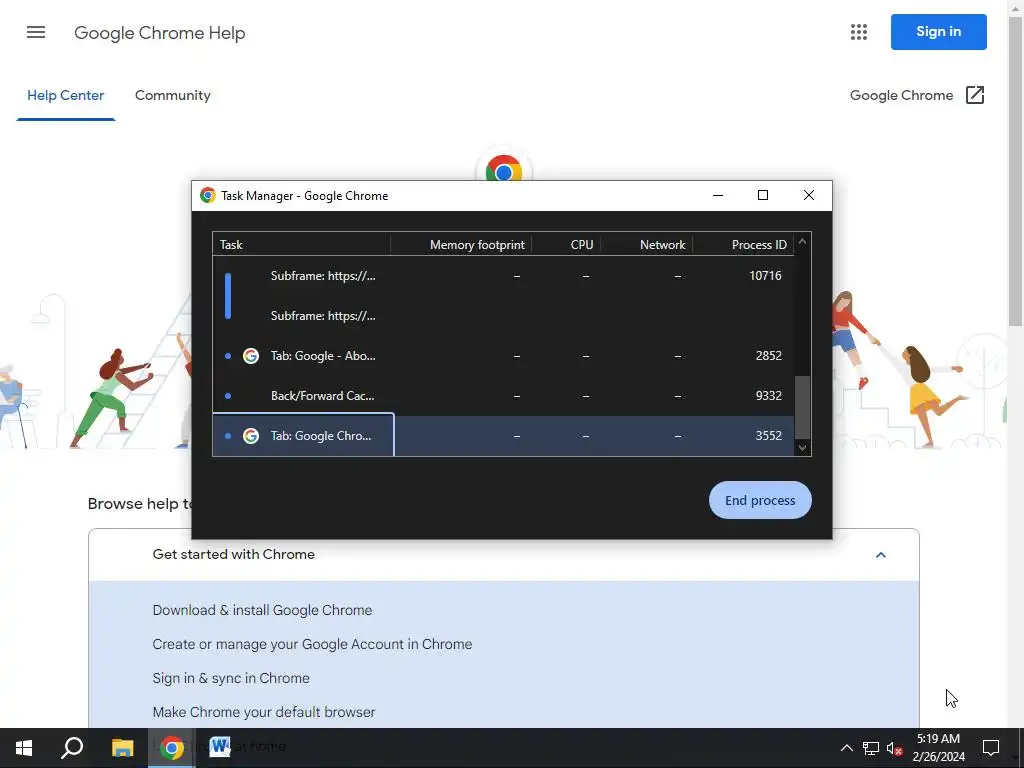Click the Task Manager scrollbar thumb
Image resolution: width=1024 pixels, height=768 pixels.
click(803, 408)
